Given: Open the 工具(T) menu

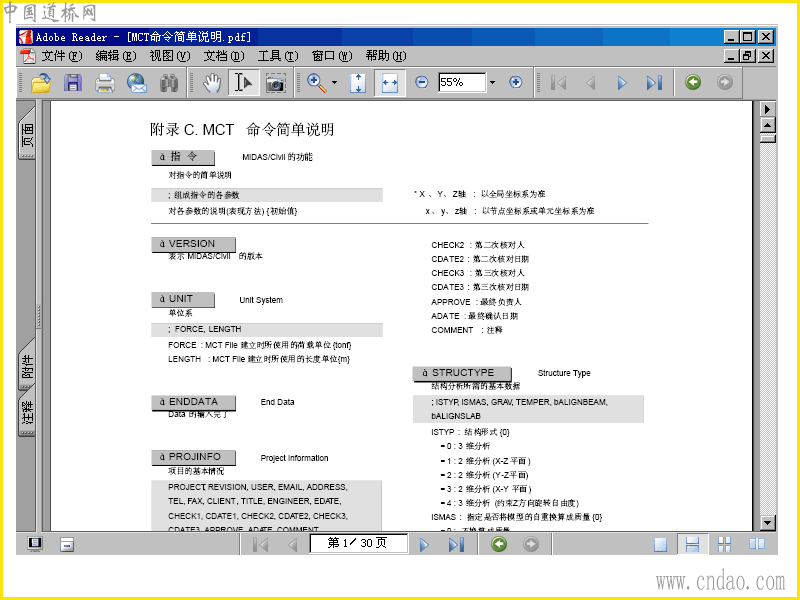Looking at the screenshot, I should tap(278, 56).
